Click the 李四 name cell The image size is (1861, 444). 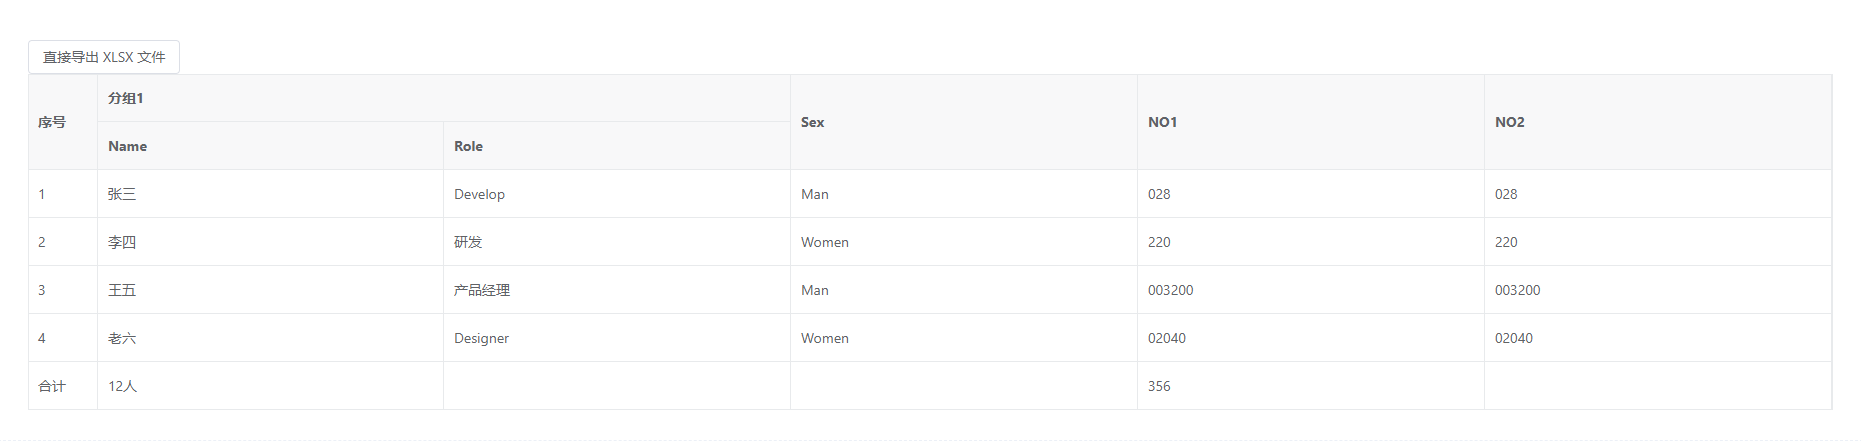coord(122,242)
